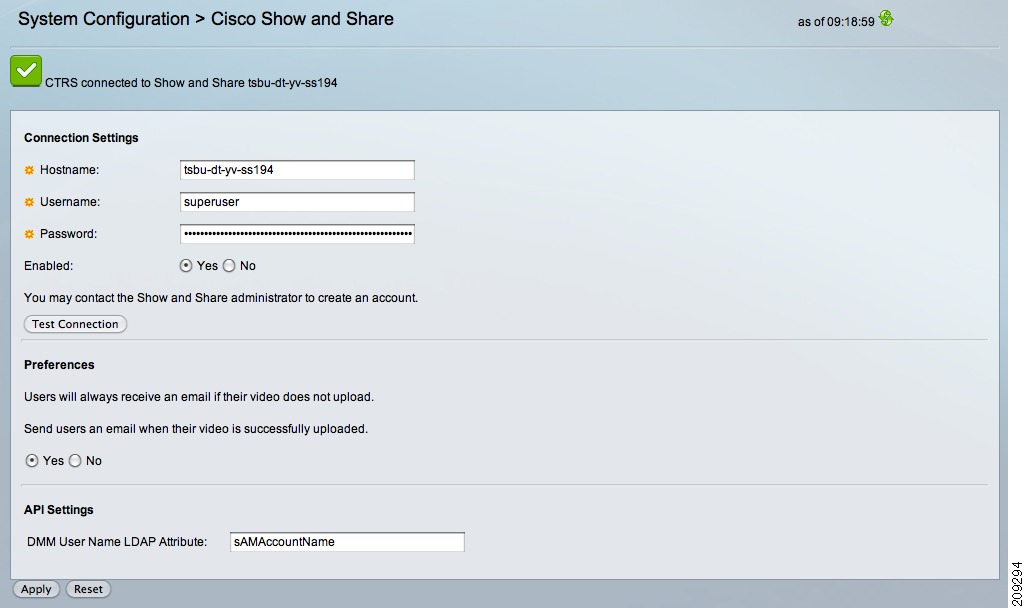Image resolution: width=1025 pixels, height=608 pixels.
Task: Click the 'Preferences' section heading
Action: coord(59,365)
